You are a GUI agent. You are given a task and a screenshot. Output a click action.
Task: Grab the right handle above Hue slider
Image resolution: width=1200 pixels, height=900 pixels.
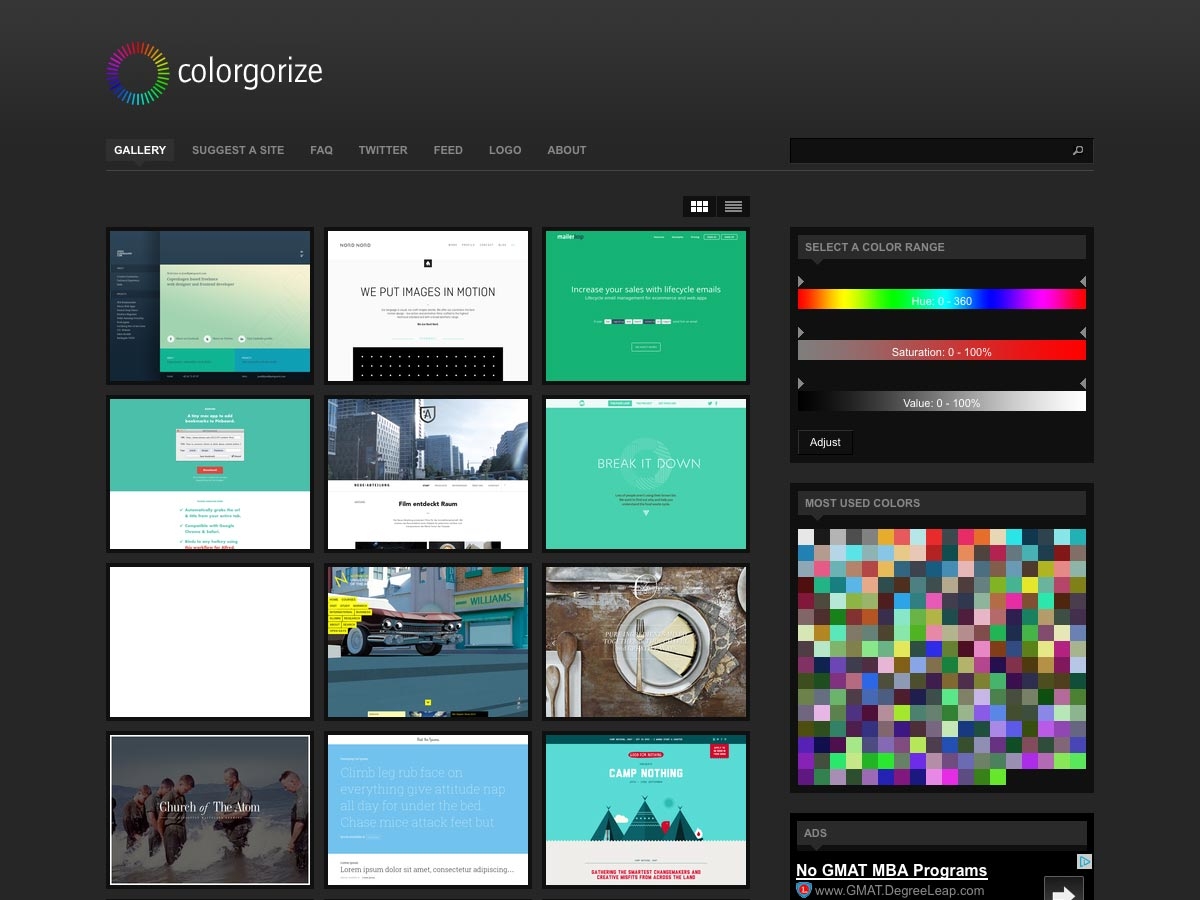point(1083,282)
